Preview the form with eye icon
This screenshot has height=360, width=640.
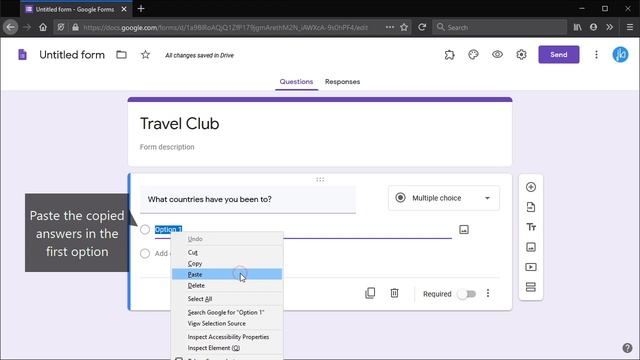pyautogui.click(x=497, y=55)
